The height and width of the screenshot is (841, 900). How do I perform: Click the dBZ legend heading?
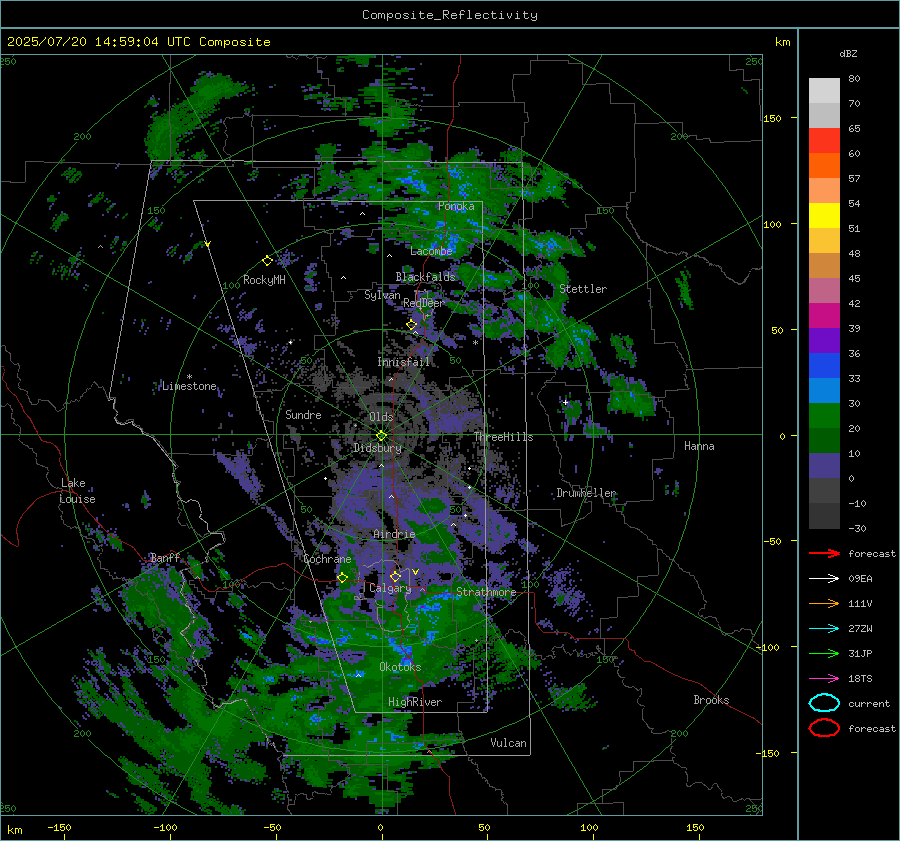pos(848,54)
